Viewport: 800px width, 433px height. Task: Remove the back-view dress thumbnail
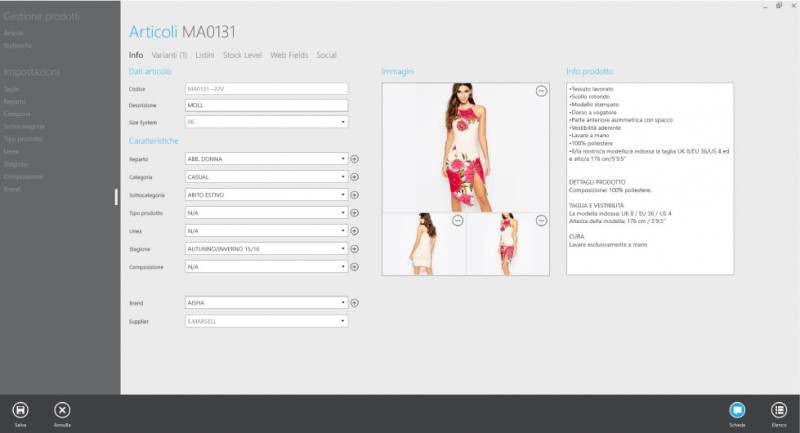(458, 220)
